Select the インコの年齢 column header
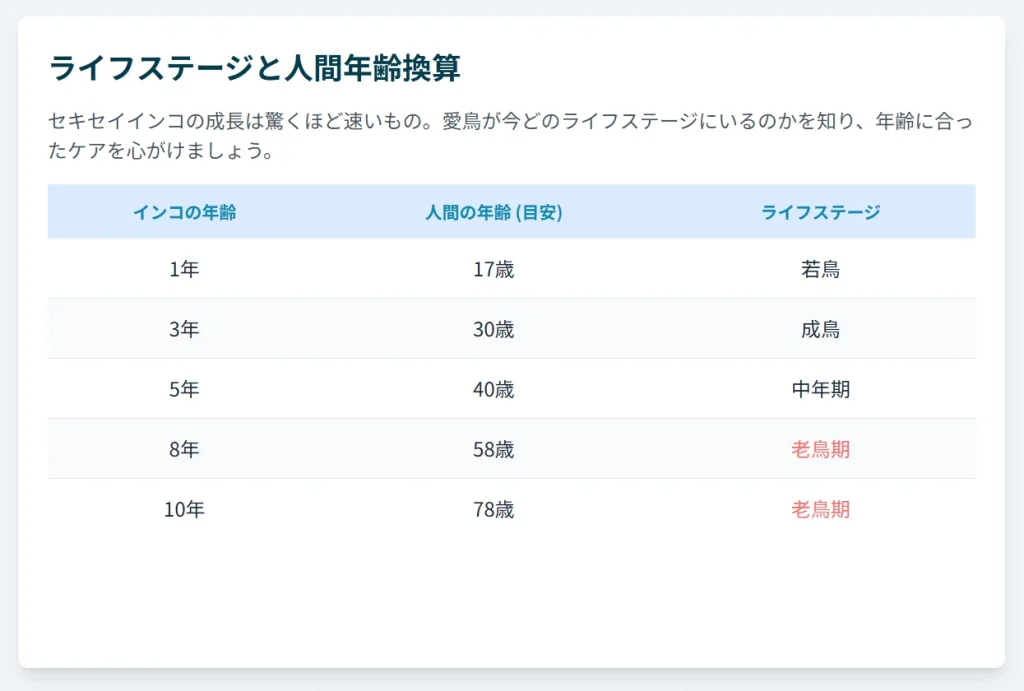The height and width of the screenshot is (691, 1024). point(185,212)
